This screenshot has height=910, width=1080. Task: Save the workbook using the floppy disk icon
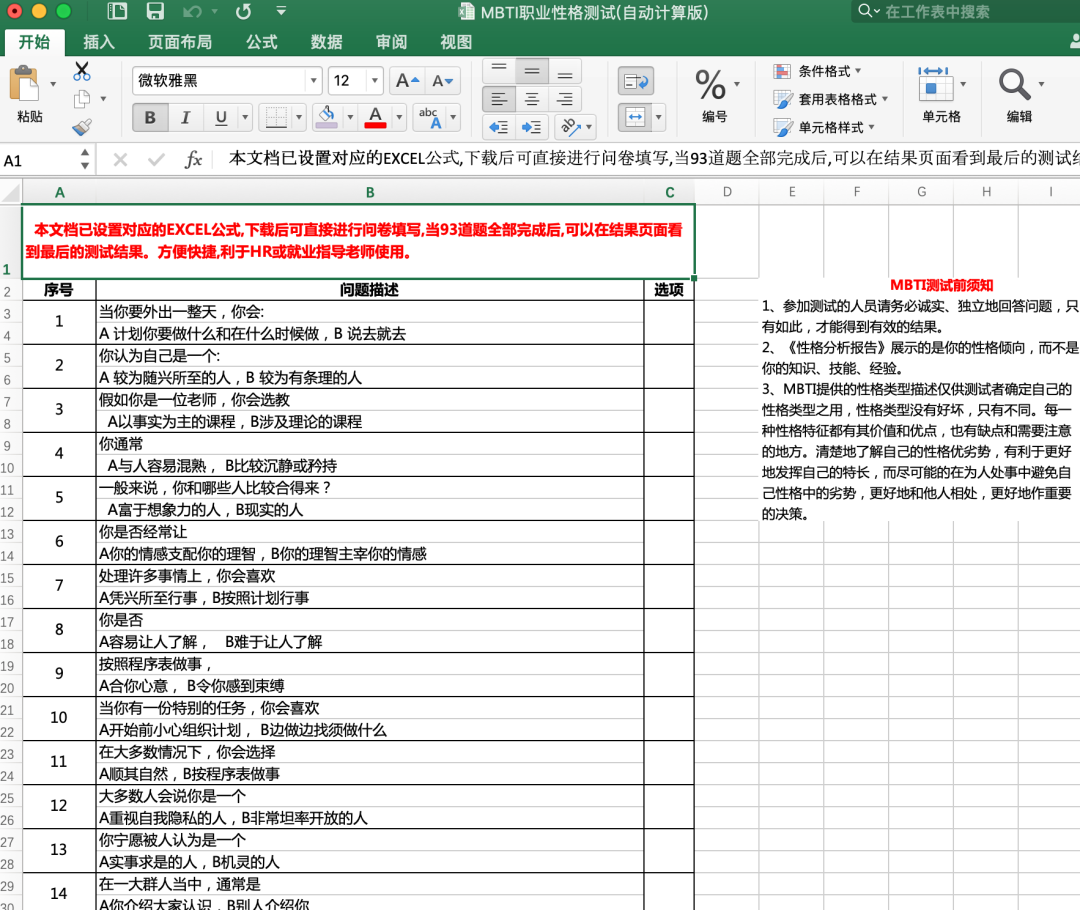[155, 11]
